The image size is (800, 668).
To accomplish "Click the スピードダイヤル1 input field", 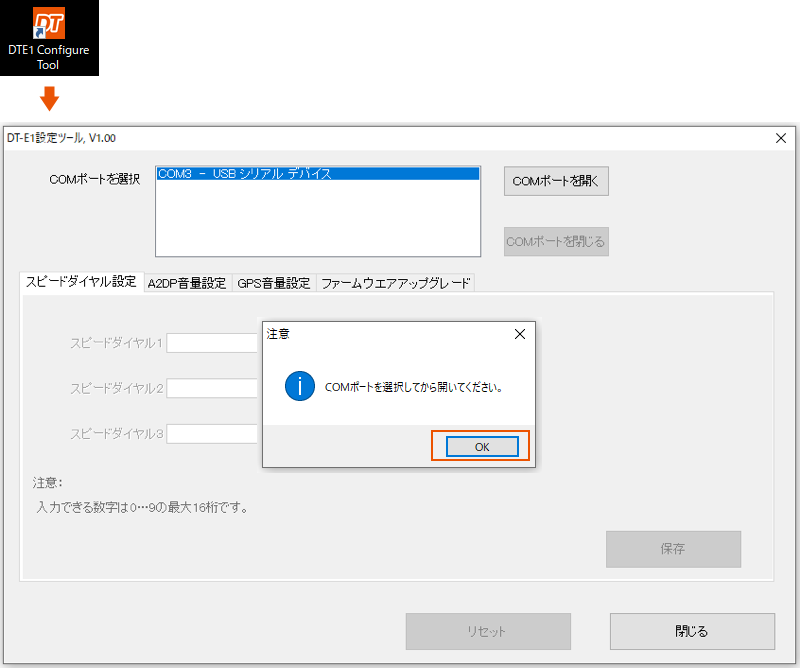I will [212, 343].
